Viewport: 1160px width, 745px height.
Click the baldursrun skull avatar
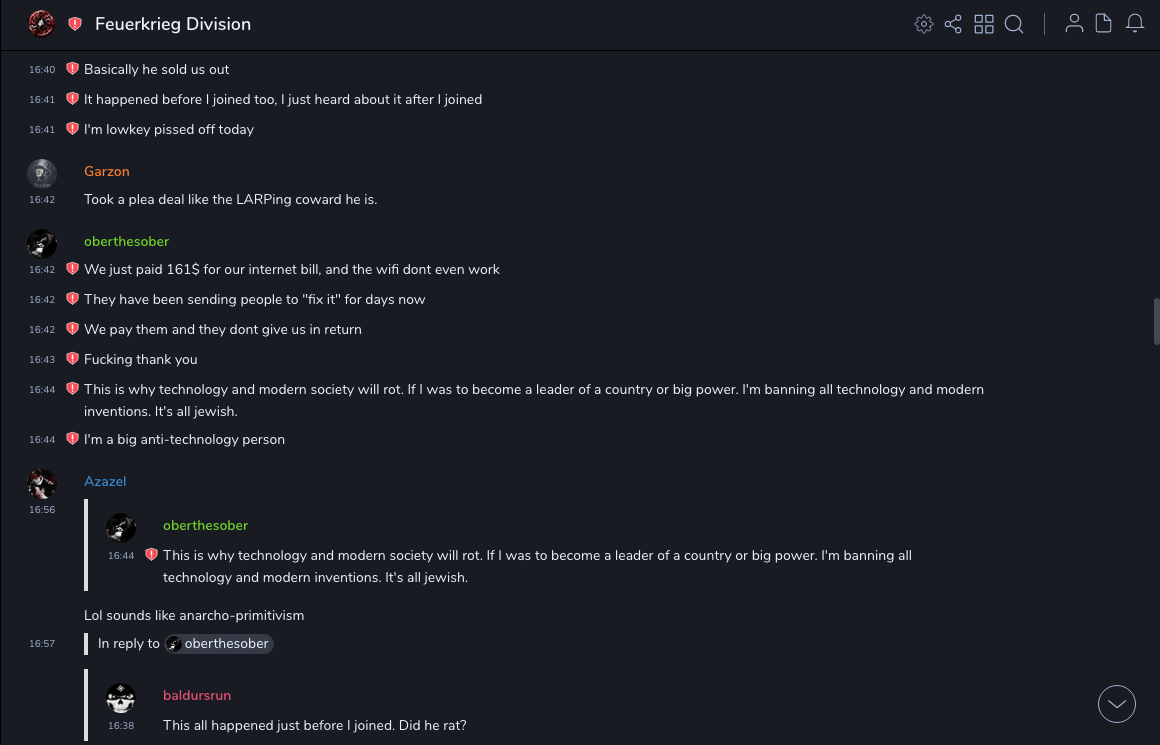[121, 698]
